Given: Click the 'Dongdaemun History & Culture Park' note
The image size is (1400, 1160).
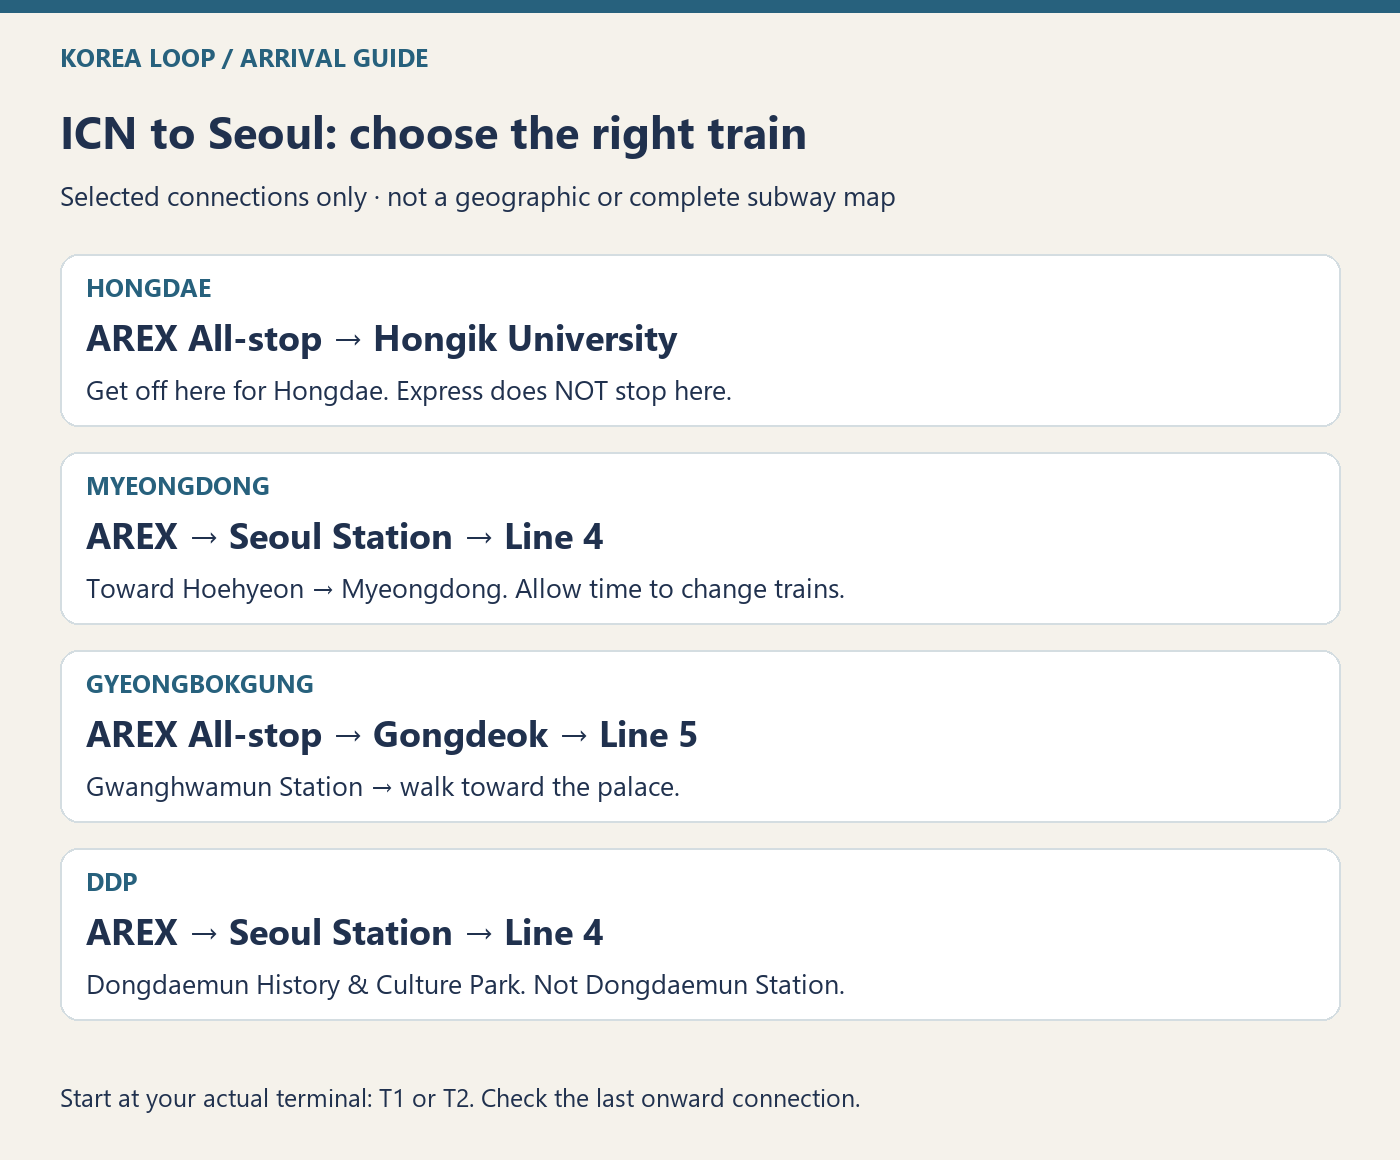Looking at the screenshot, I should (465, 985).
